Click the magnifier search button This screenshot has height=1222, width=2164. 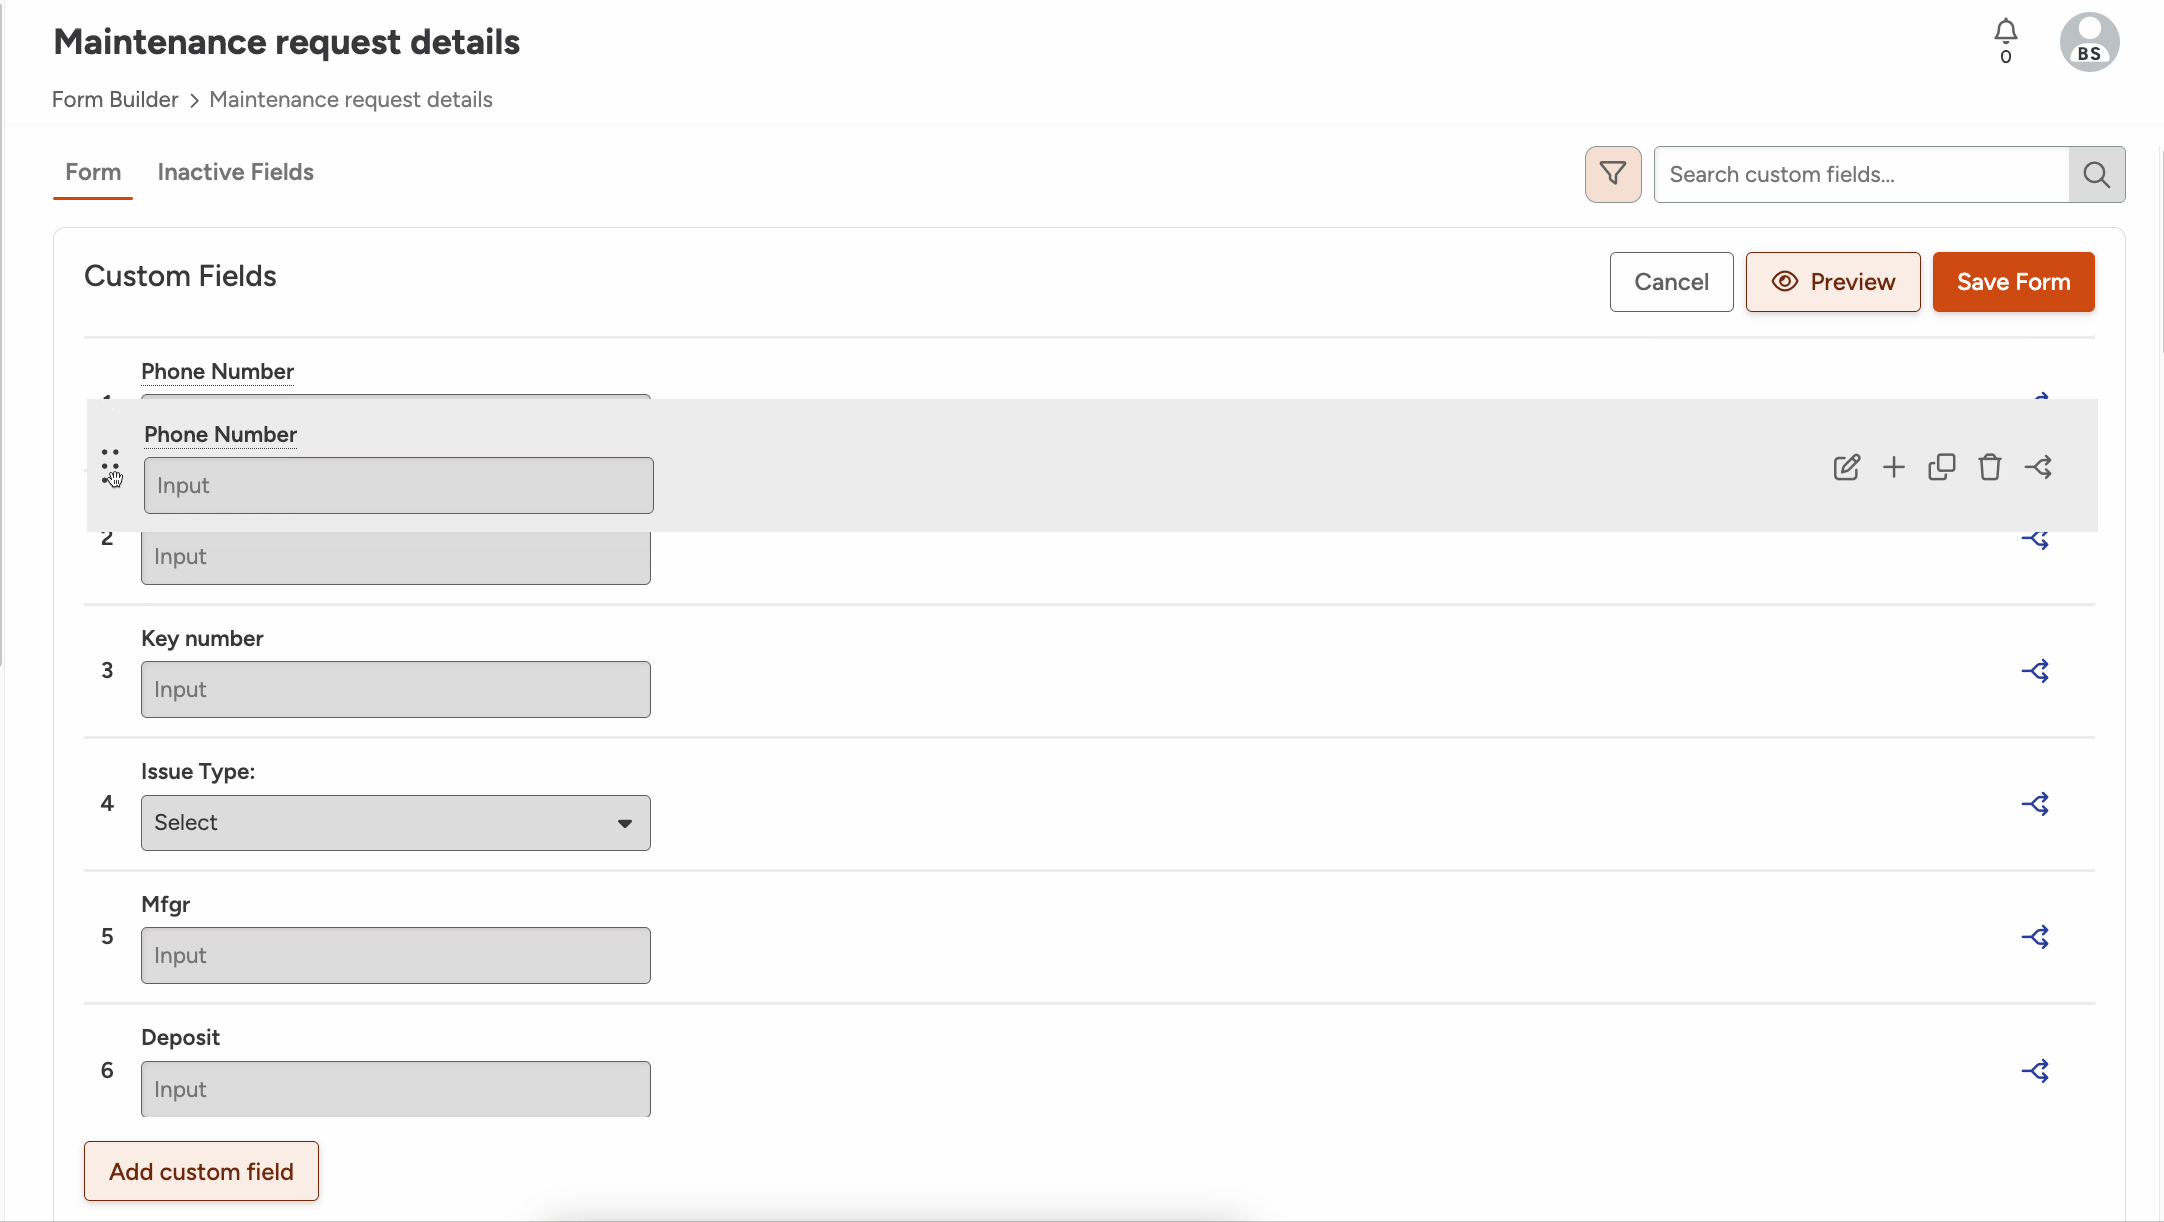tap(2097, 174)
